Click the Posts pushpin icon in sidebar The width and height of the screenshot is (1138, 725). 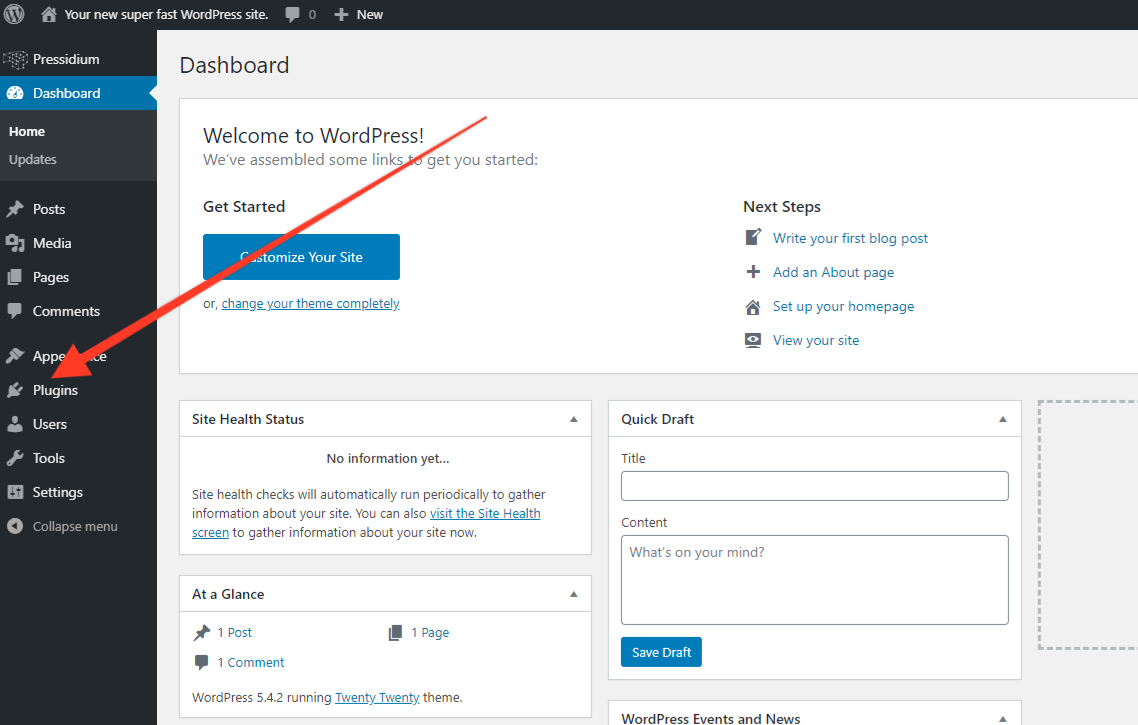click(x=15, y=209)
